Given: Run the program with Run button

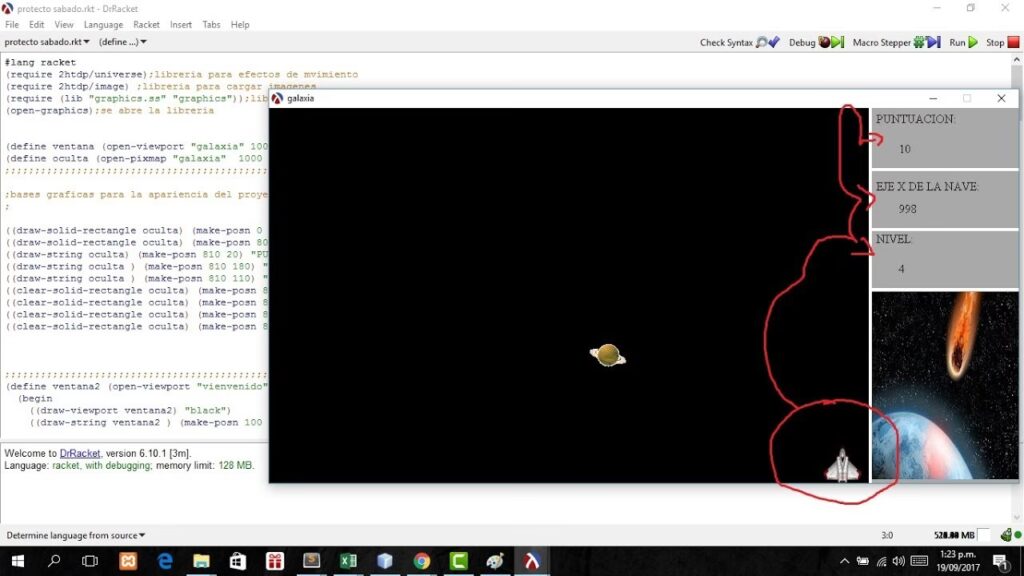Looking at the screenshot, I should 964,42.
